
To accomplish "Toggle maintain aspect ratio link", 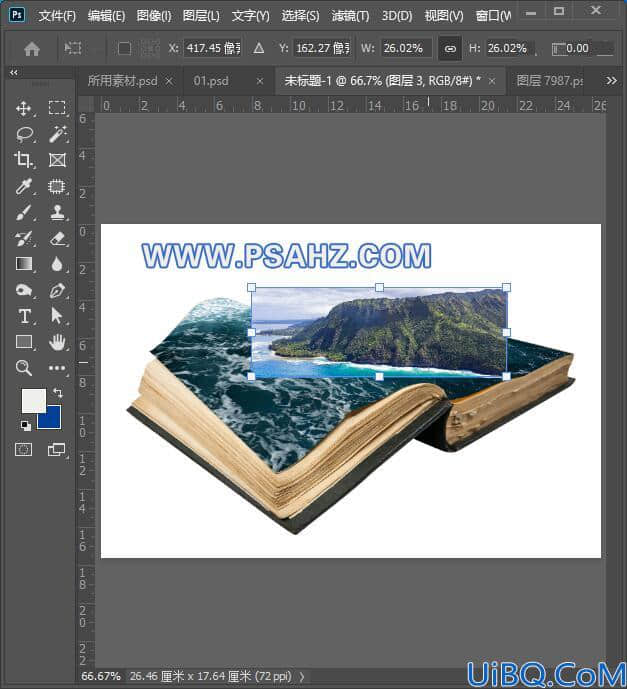I will click(450, 48).
